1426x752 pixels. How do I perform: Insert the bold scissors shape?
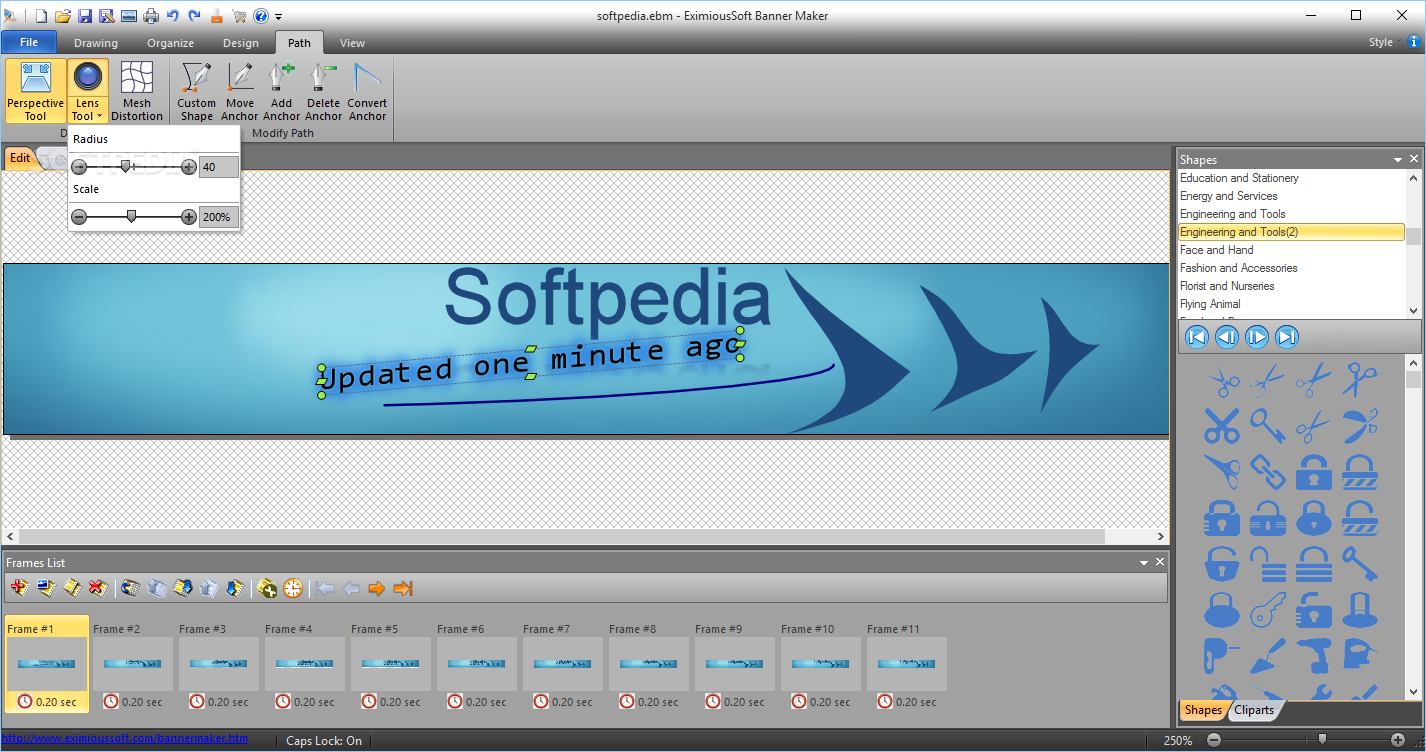1221,425
